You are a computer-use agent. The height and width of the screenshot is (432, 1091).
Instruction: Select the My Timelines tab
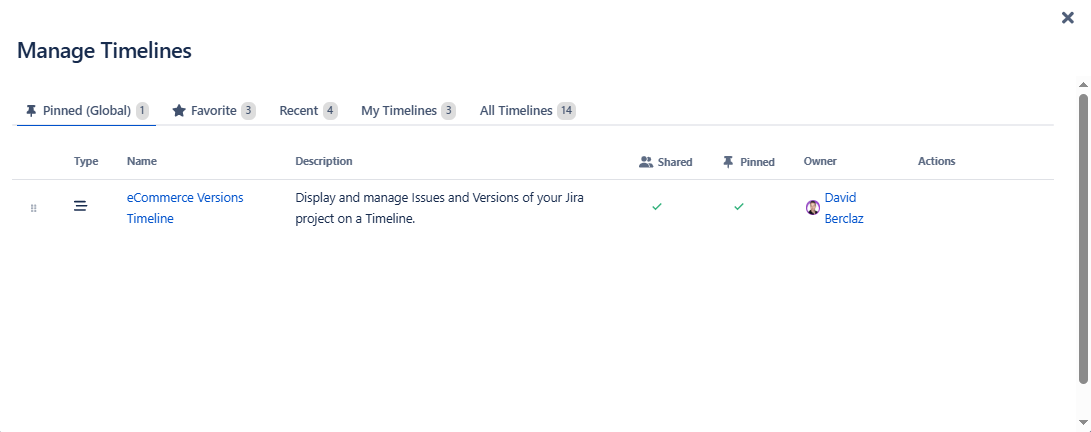click(x=408, y=111)
